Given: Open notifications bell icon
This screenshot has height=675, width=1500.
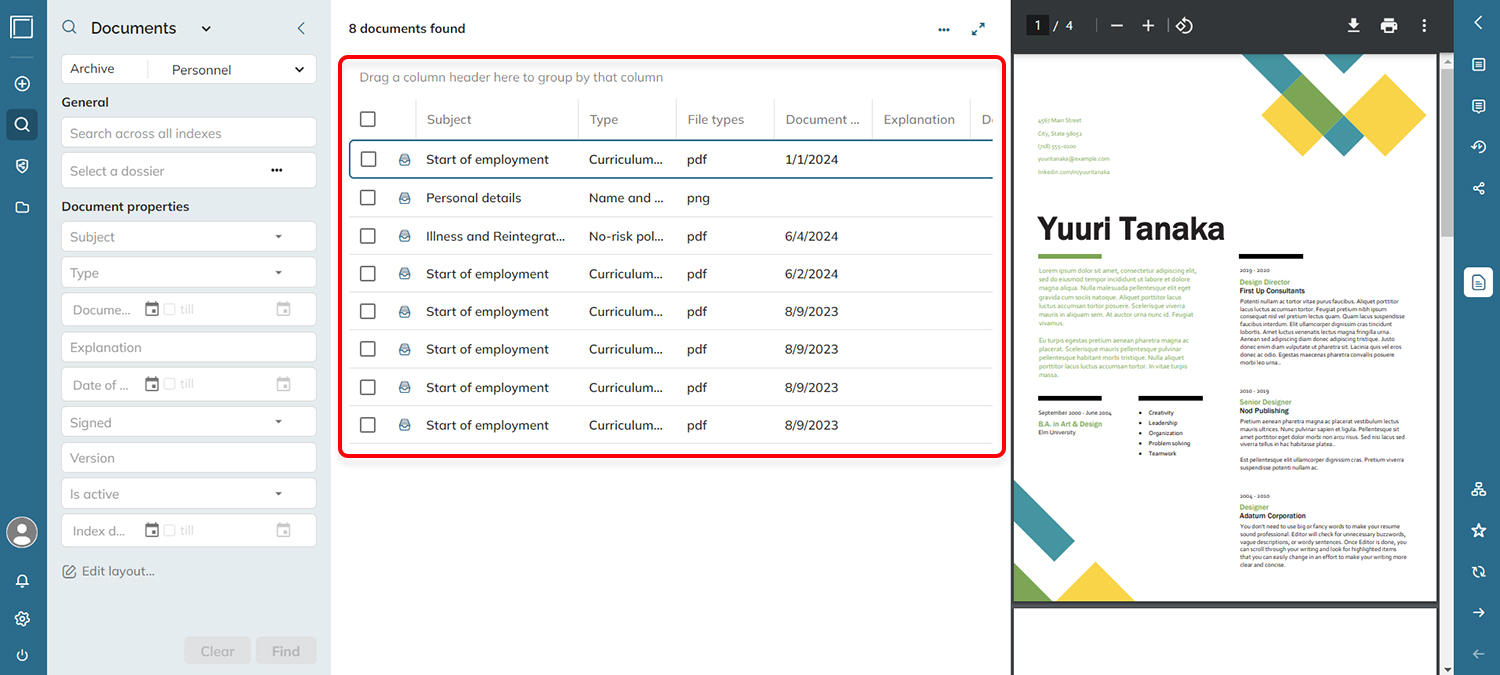Looking at the screenshot, I should pyautogui.click(x=22, y=581).
